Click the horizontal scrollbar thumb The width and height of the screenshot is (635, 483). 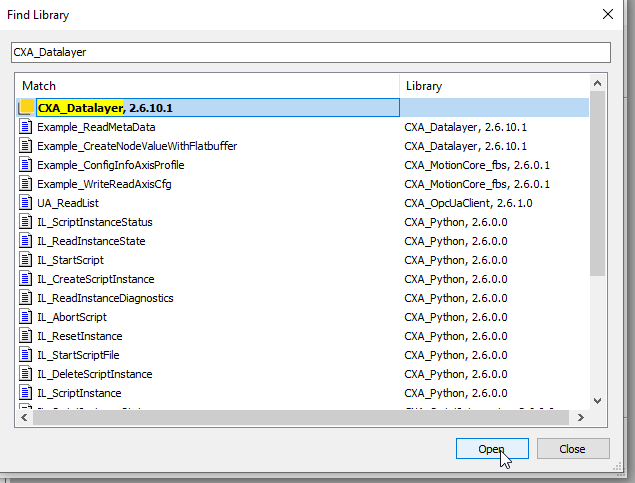301,417
